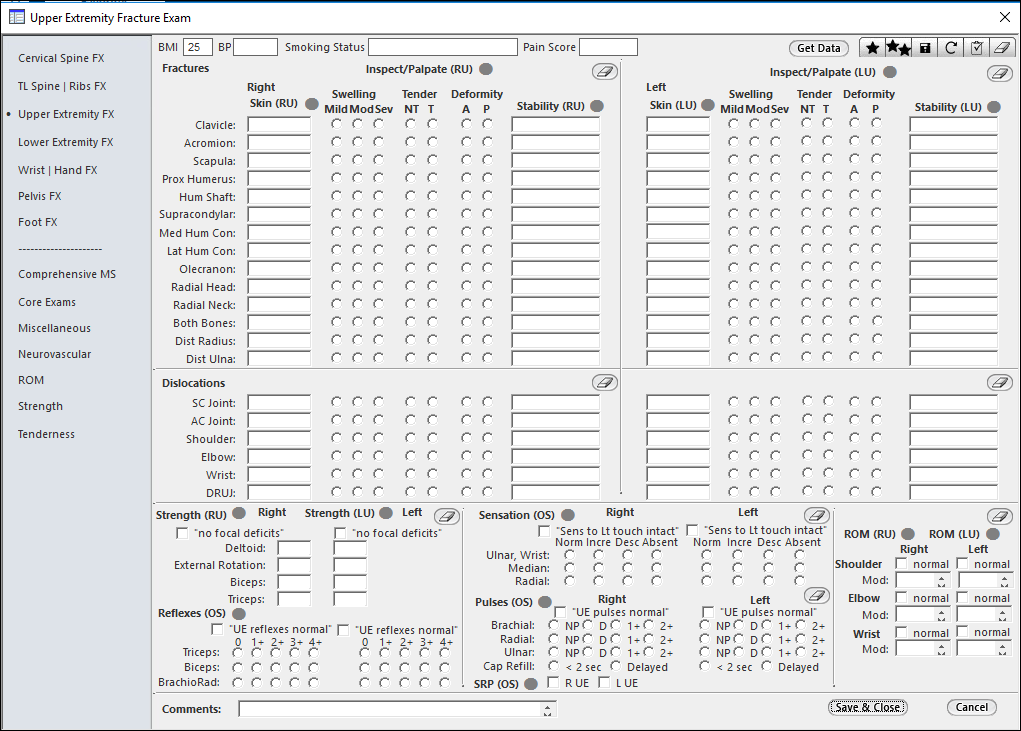This screenshot has height=731, width=1021.
Task: Click the Smoking Status field
Action: pos(443,47)
